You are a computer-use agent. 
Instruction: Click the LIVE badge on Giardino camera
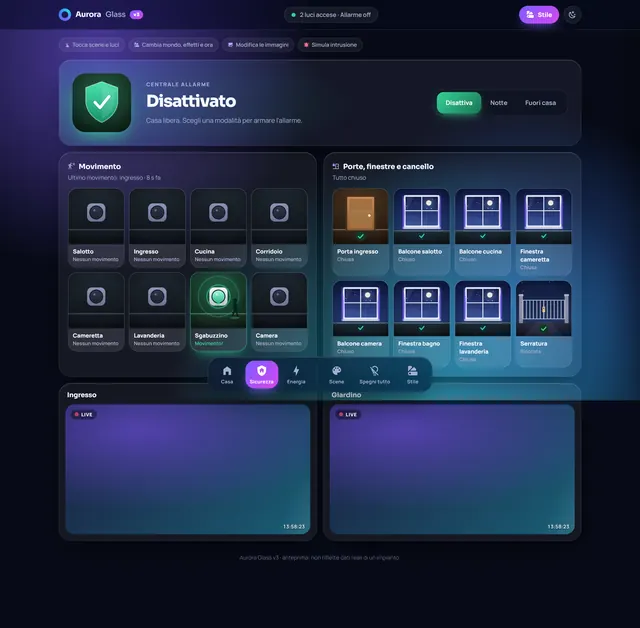click(x=348, y=415)
